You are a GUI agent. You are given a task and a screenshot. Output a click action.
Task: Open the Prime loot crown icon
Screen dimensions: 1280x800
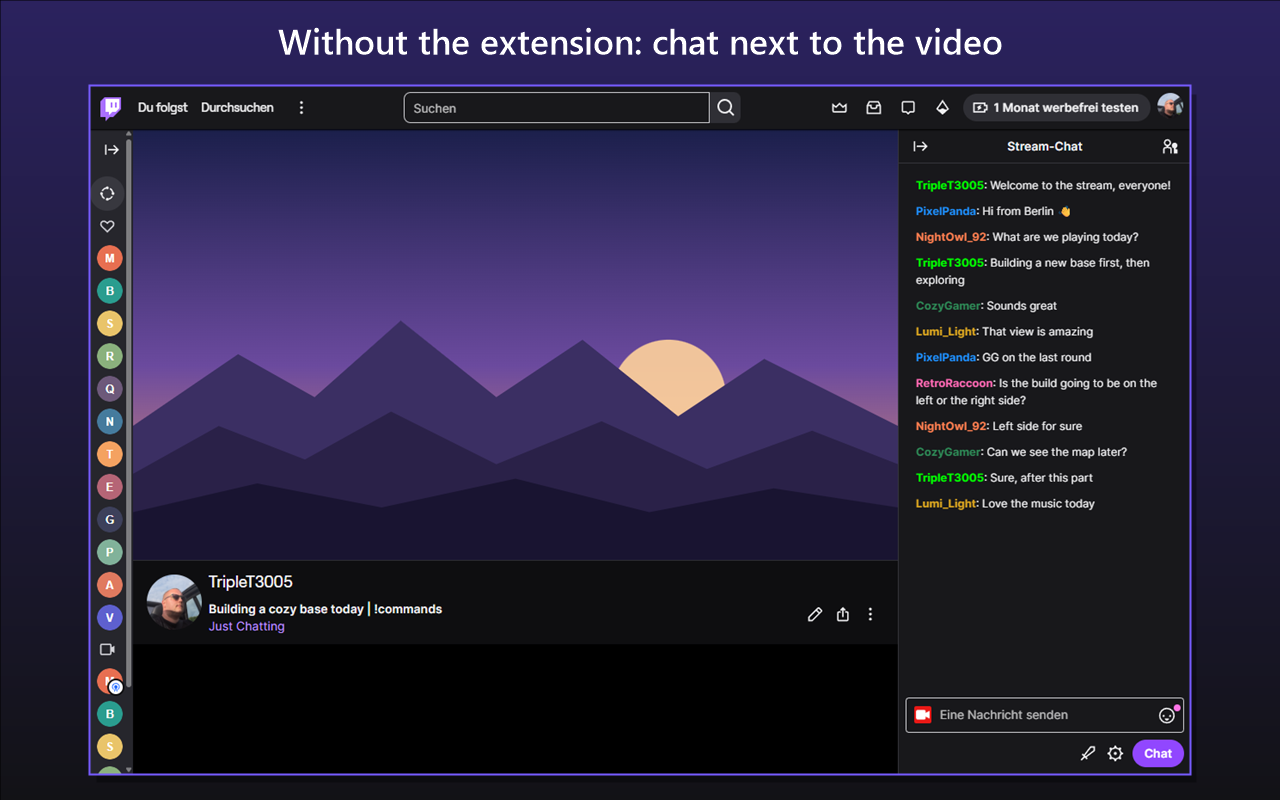[x=840, y=108]
